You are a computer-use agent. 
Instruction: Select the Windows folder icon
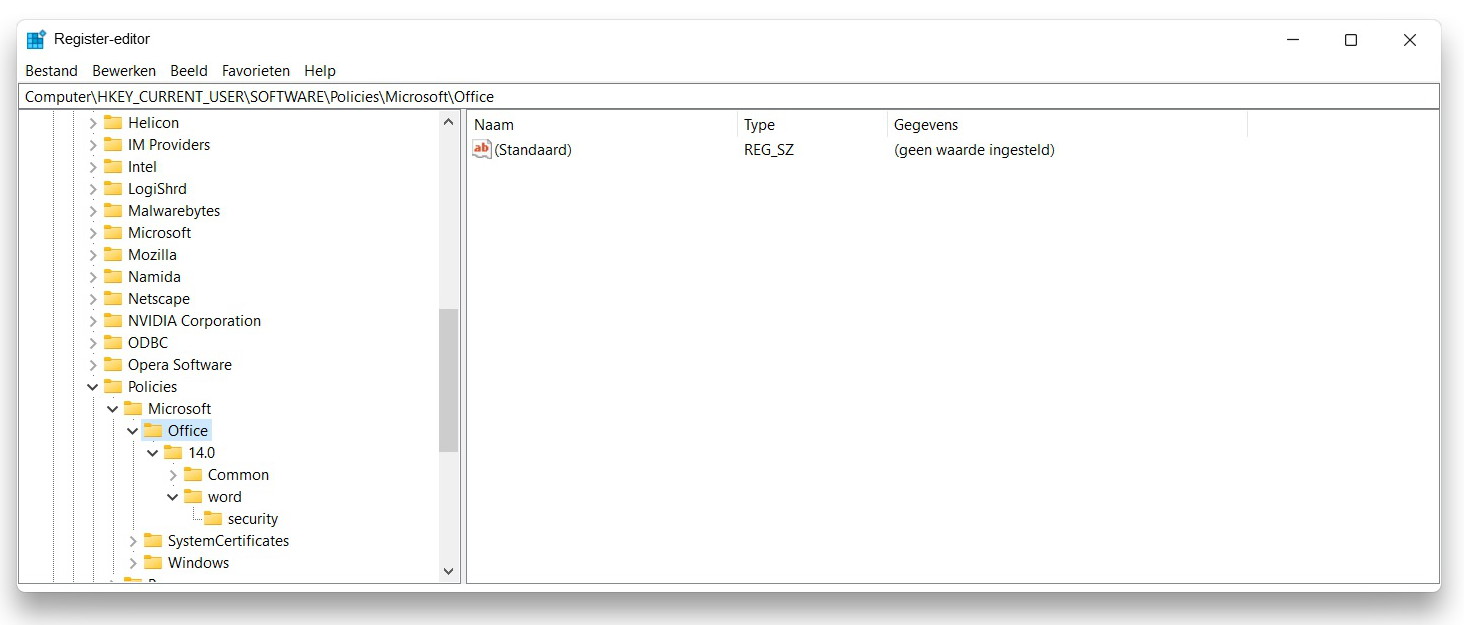pos(153,563)
